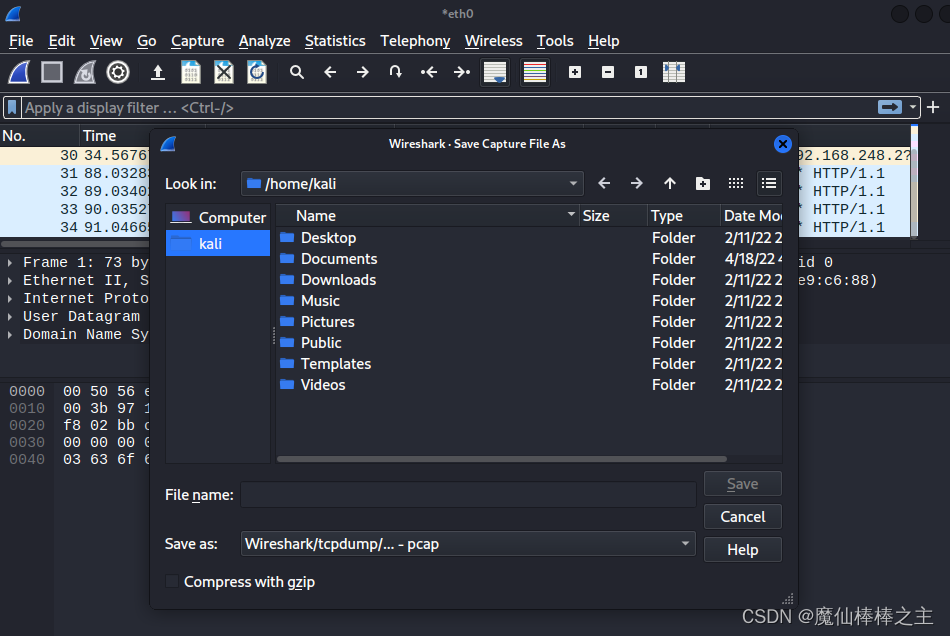This screenshot has height=636, width=950.
Task: Zoom out main window text
Action: [x=608, y=72]
